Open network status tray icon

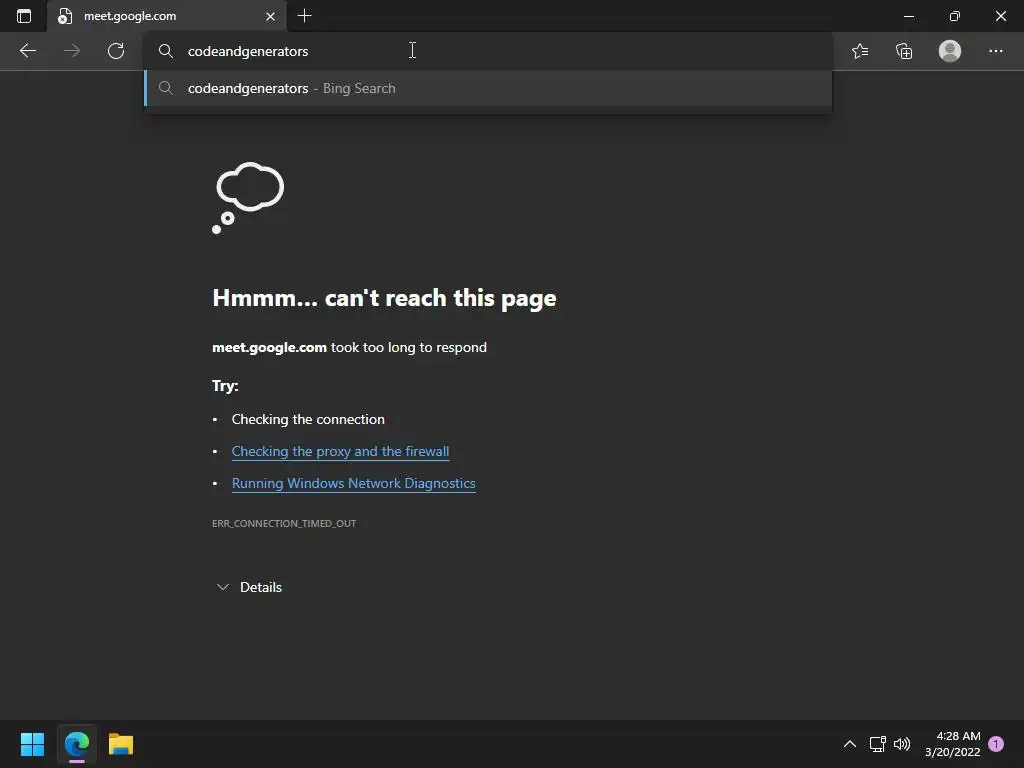pyautogui.click(x=878, y=744)
